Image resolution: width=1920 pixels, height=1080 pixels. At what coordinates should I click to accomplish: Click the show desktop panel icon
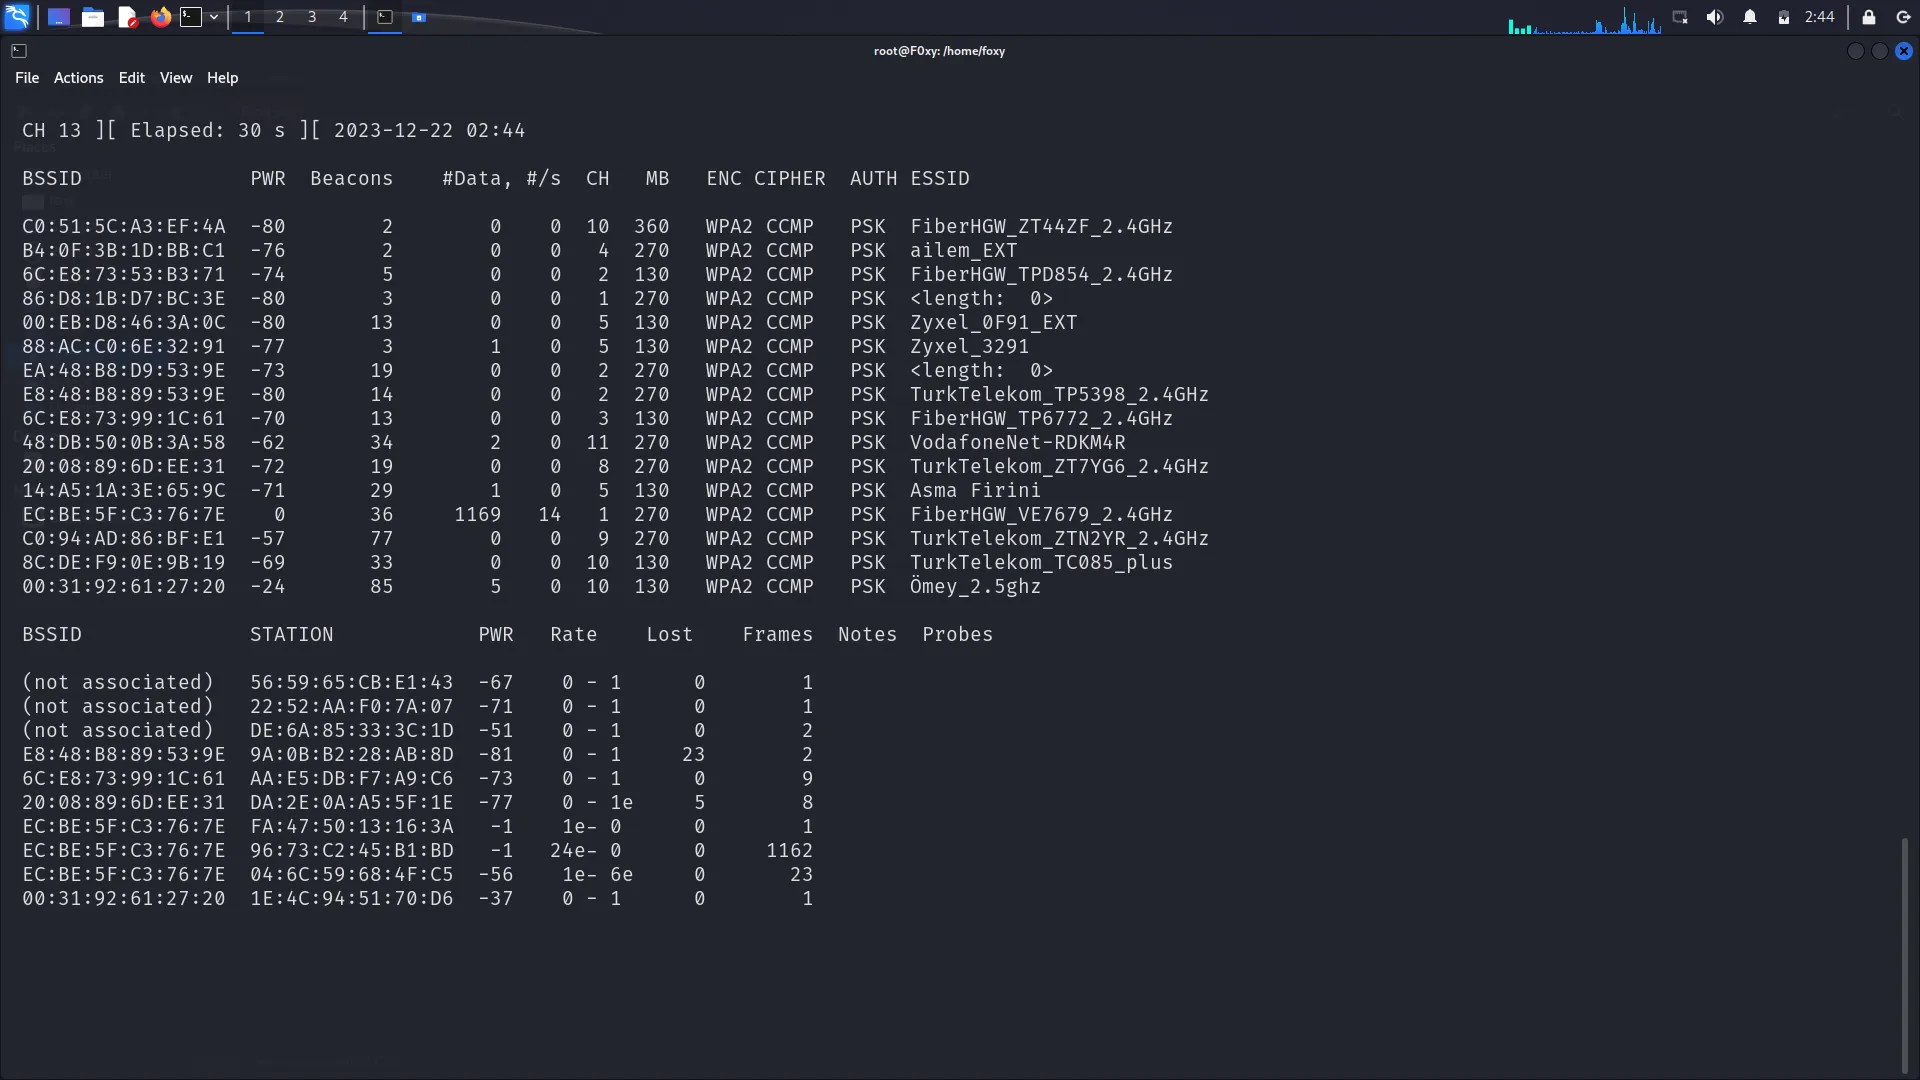pyautogui.click(x=59, y=17)
